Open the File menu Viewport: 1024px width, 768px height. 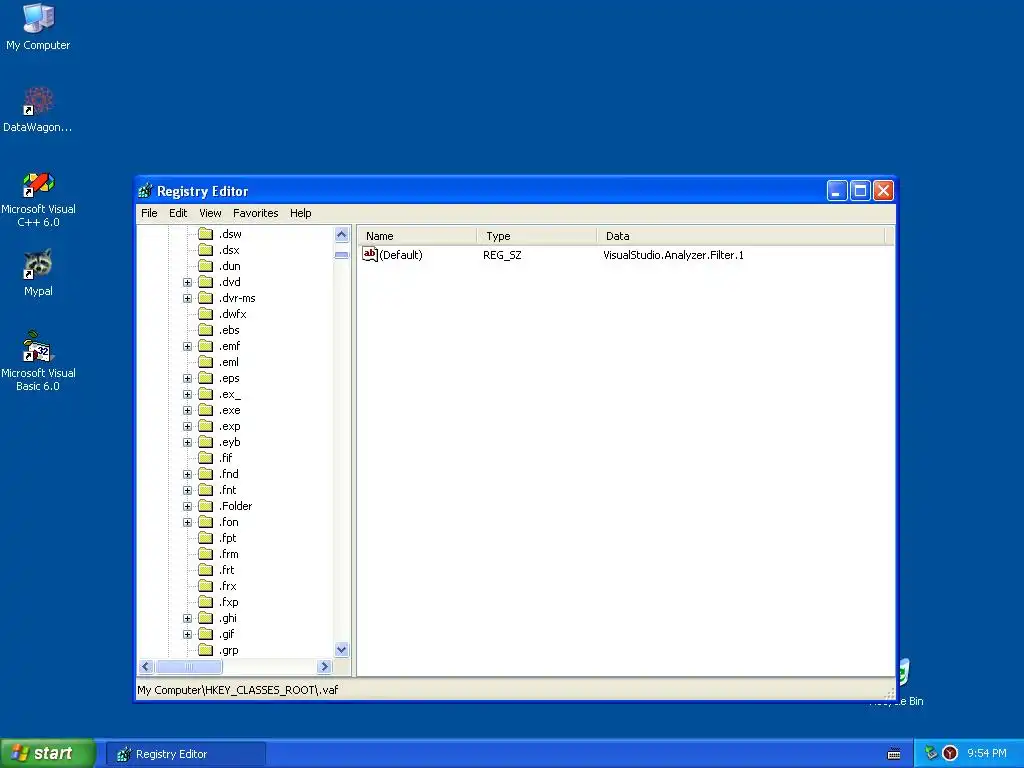pyautogui.click(x=149, y=213)
